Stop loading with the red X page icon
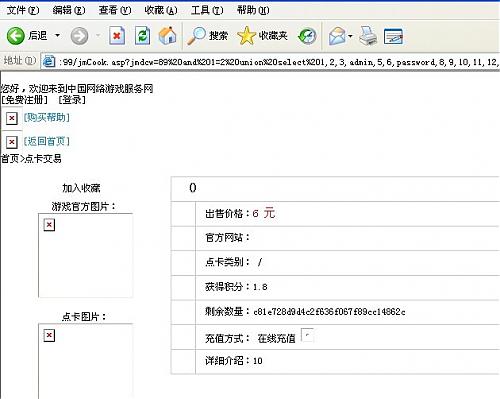500x399 pixels. pyautogui.click(x=117, y=35)
